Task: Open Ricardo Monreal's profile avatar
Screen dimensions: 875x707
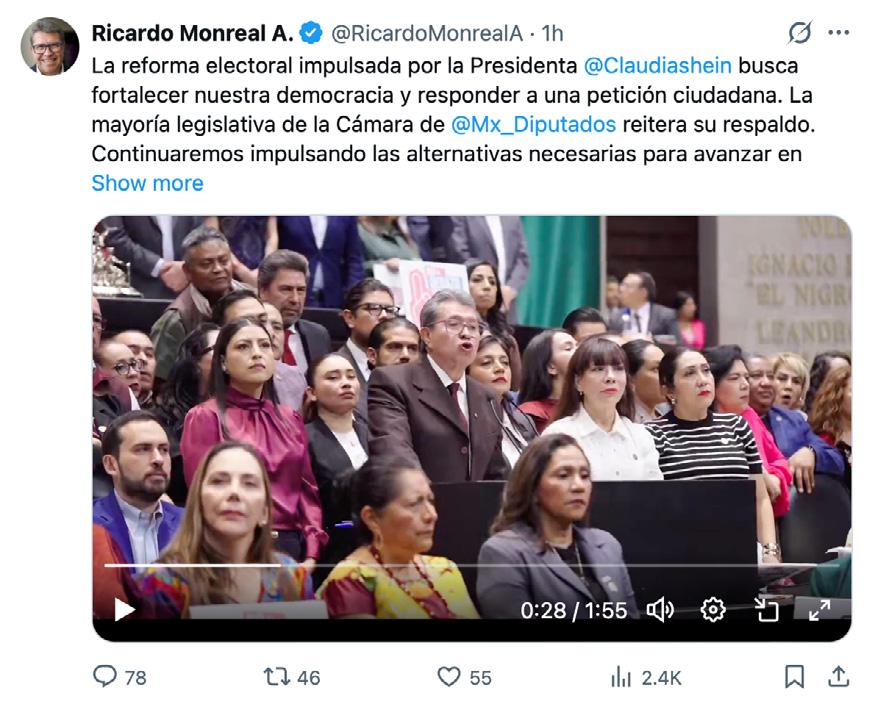Action: [x=50, y=46]
